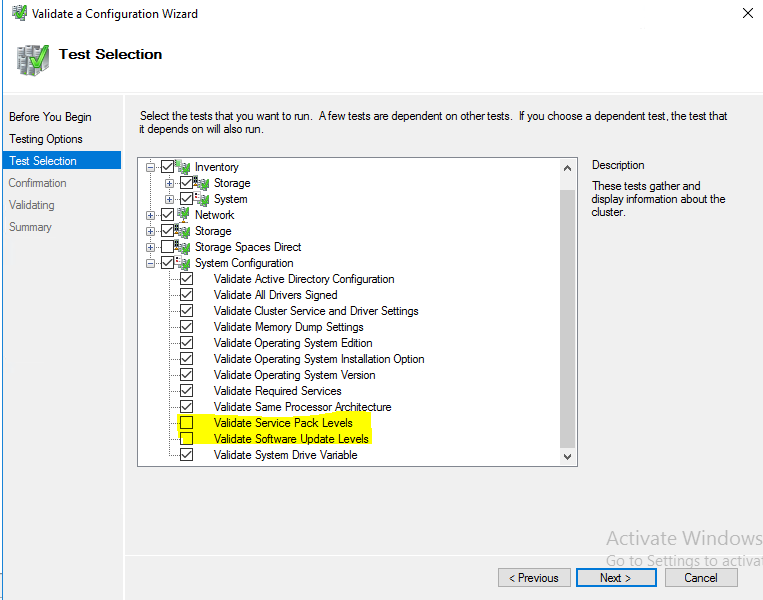Screen dimensions: 763x600
Task: Click the top-level Storage category icon
Action: [183, 231]
